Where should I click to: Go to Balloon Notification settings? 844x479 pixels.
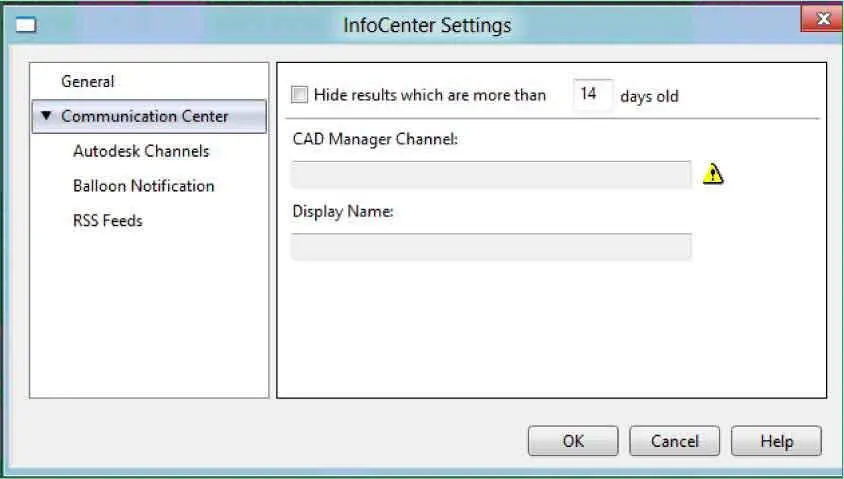[x=143, y=186]
